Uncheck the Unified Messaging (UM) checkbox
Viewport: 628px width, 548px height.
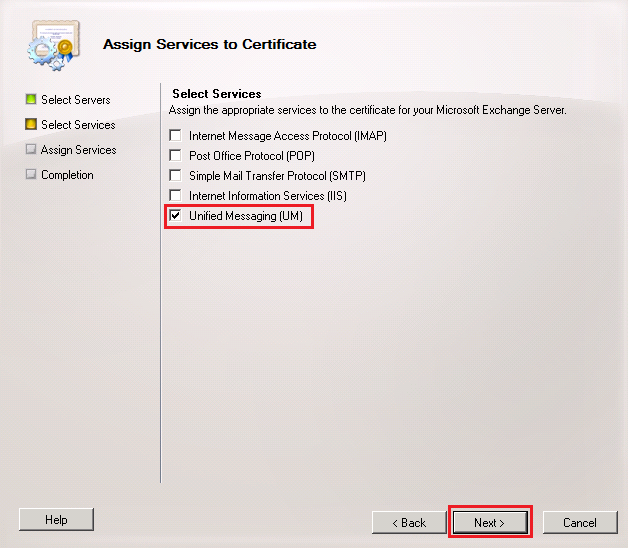click(175, 216)
